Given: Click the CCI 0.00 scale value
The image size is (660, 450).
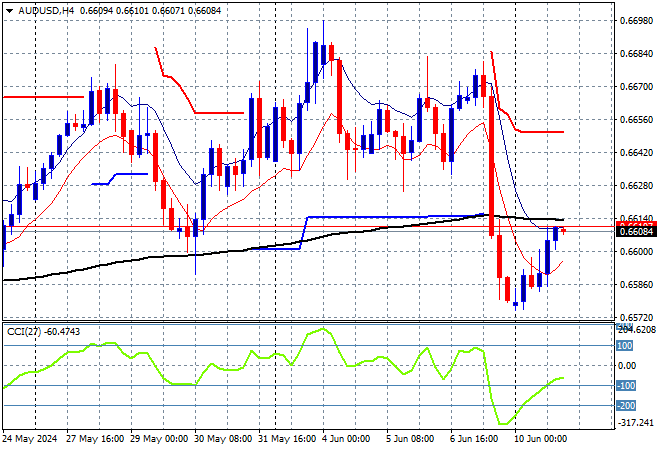Looking at the screenshot, I should pos(627,366).
